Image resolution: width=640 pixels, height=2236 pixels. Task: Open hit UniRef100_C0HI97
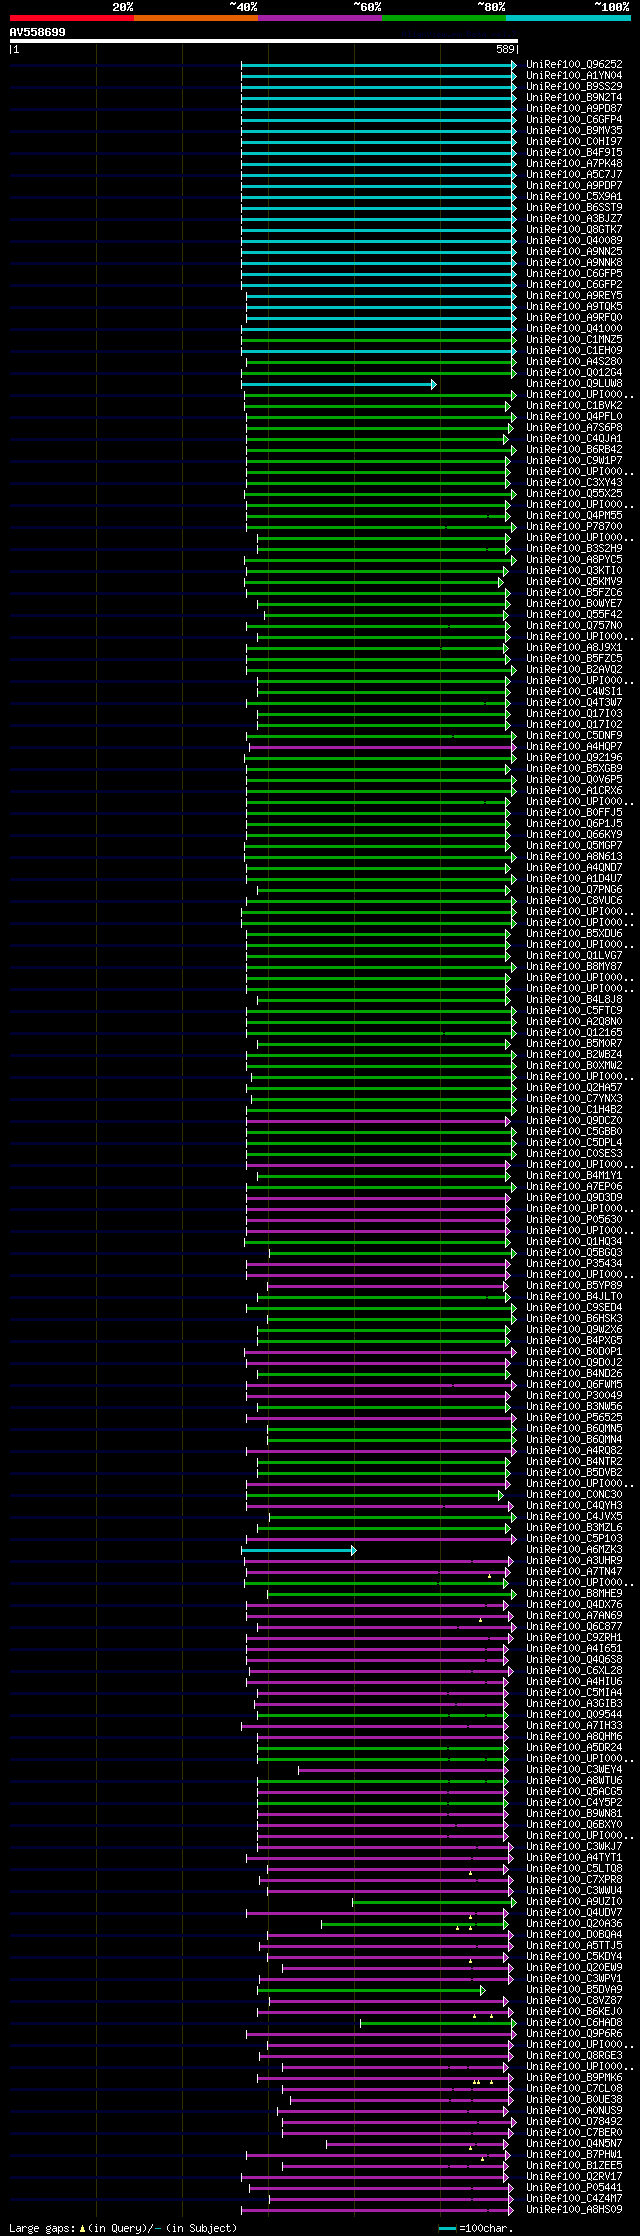tap(574, 142)
